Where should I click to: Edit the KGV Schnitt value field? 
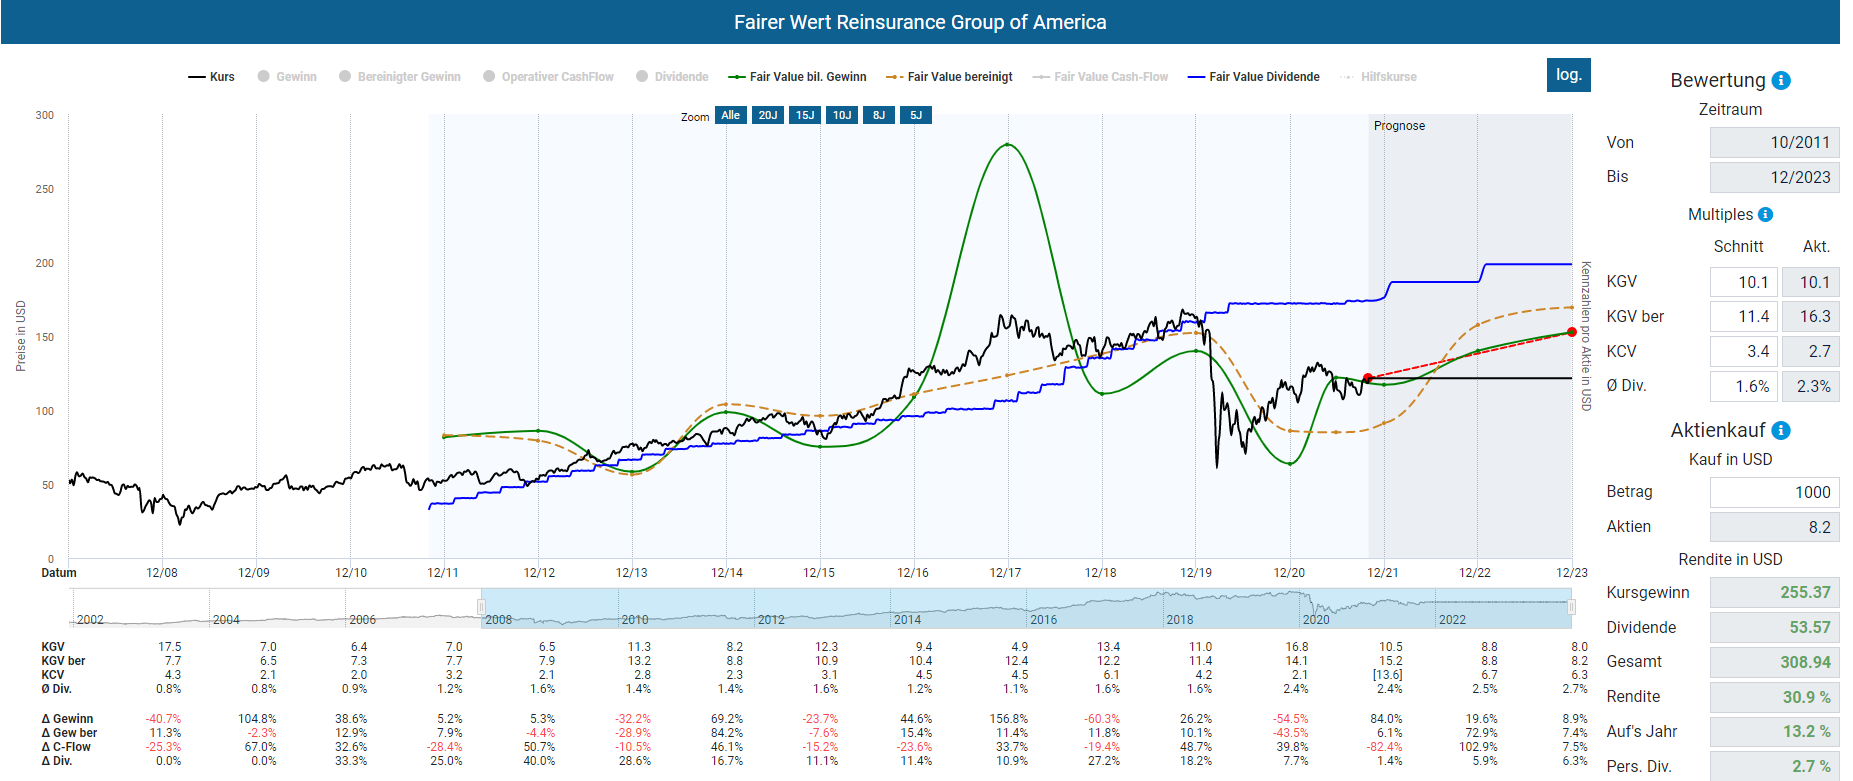[x=1743, y=282]
